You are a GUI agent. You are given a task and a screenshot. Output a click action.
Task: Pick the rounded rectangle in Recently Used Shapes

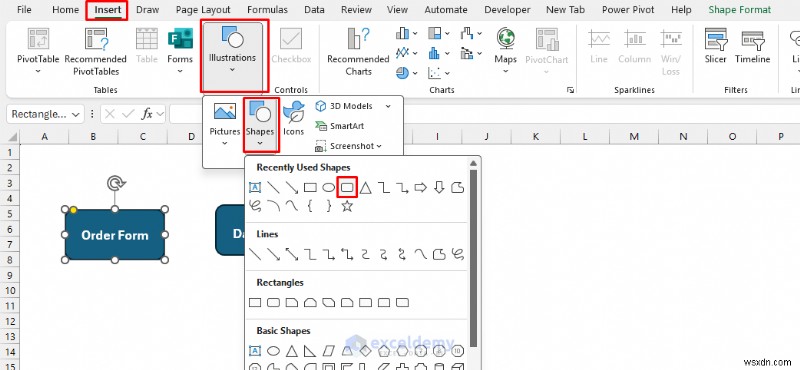tap(347, 188)
